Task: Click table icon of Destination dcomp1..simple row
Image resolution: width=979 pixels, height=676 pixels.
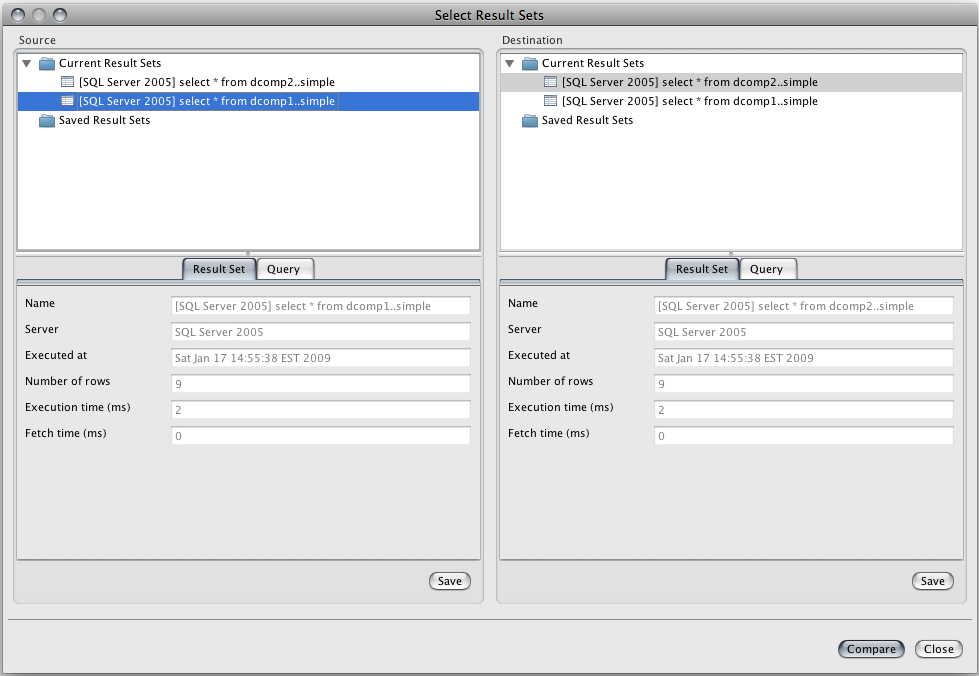Action: (x=550, y=101)
